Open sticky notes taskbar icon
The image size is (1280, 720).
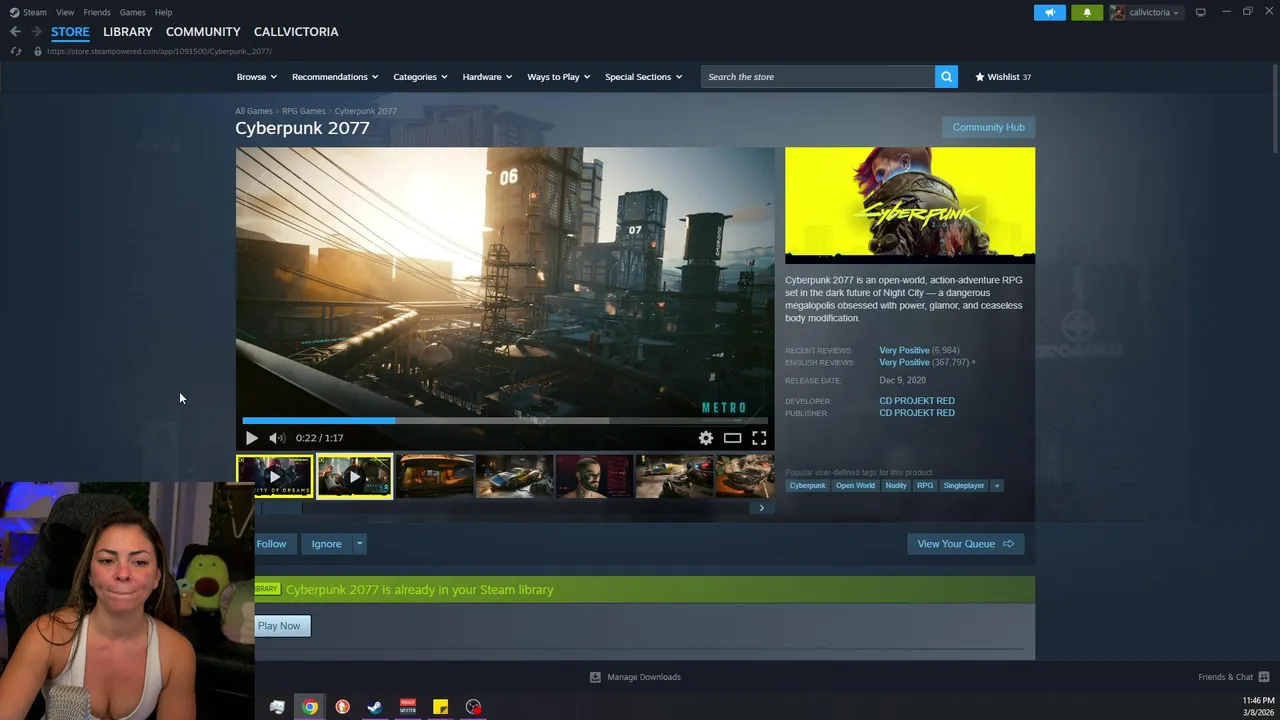pos(440,707)
